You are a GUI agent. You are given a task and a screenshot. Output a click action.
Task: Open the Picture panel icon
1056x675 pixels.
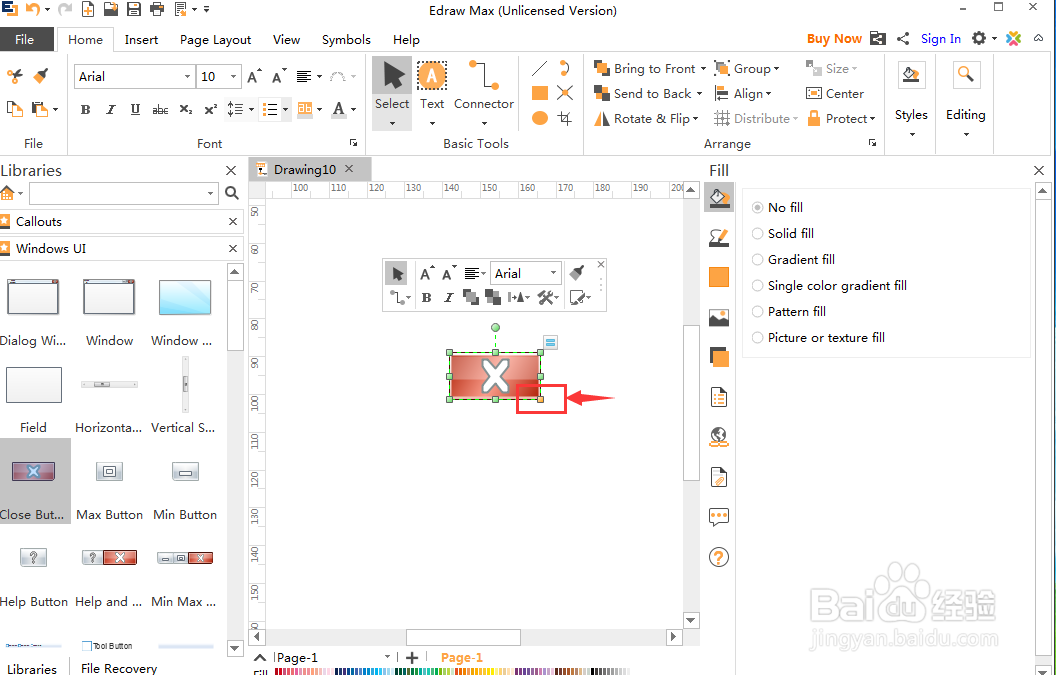719,317
